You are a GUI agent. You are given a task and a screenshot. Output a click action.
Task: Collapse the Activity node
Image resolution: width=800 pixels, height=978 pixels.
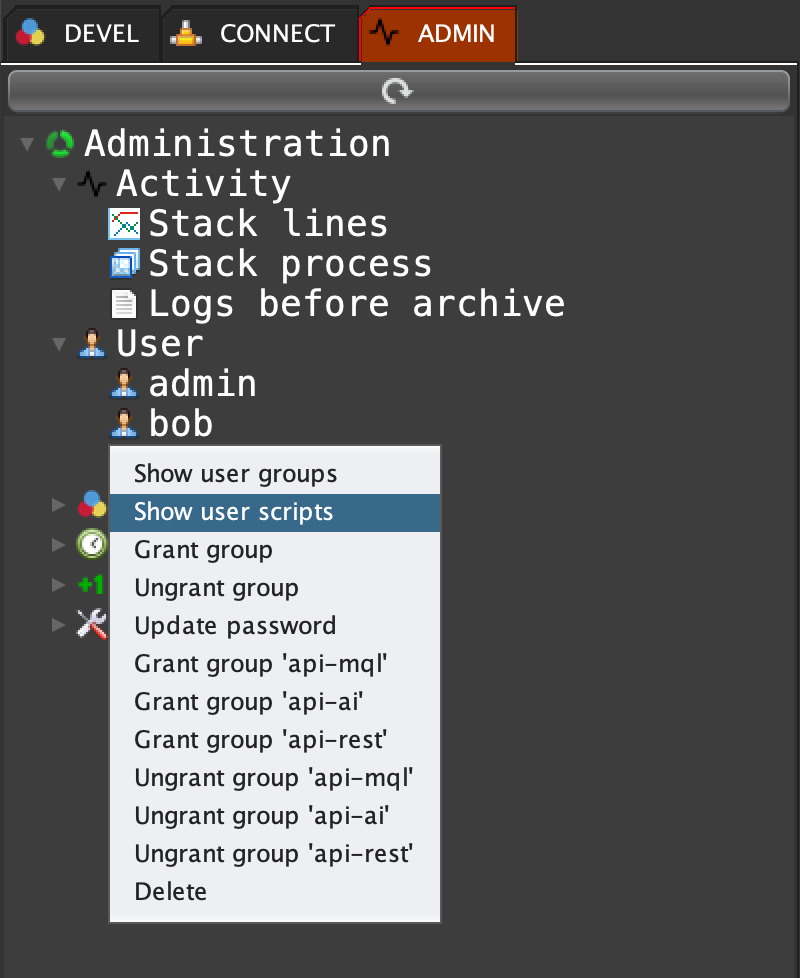(x=59, y=185)
